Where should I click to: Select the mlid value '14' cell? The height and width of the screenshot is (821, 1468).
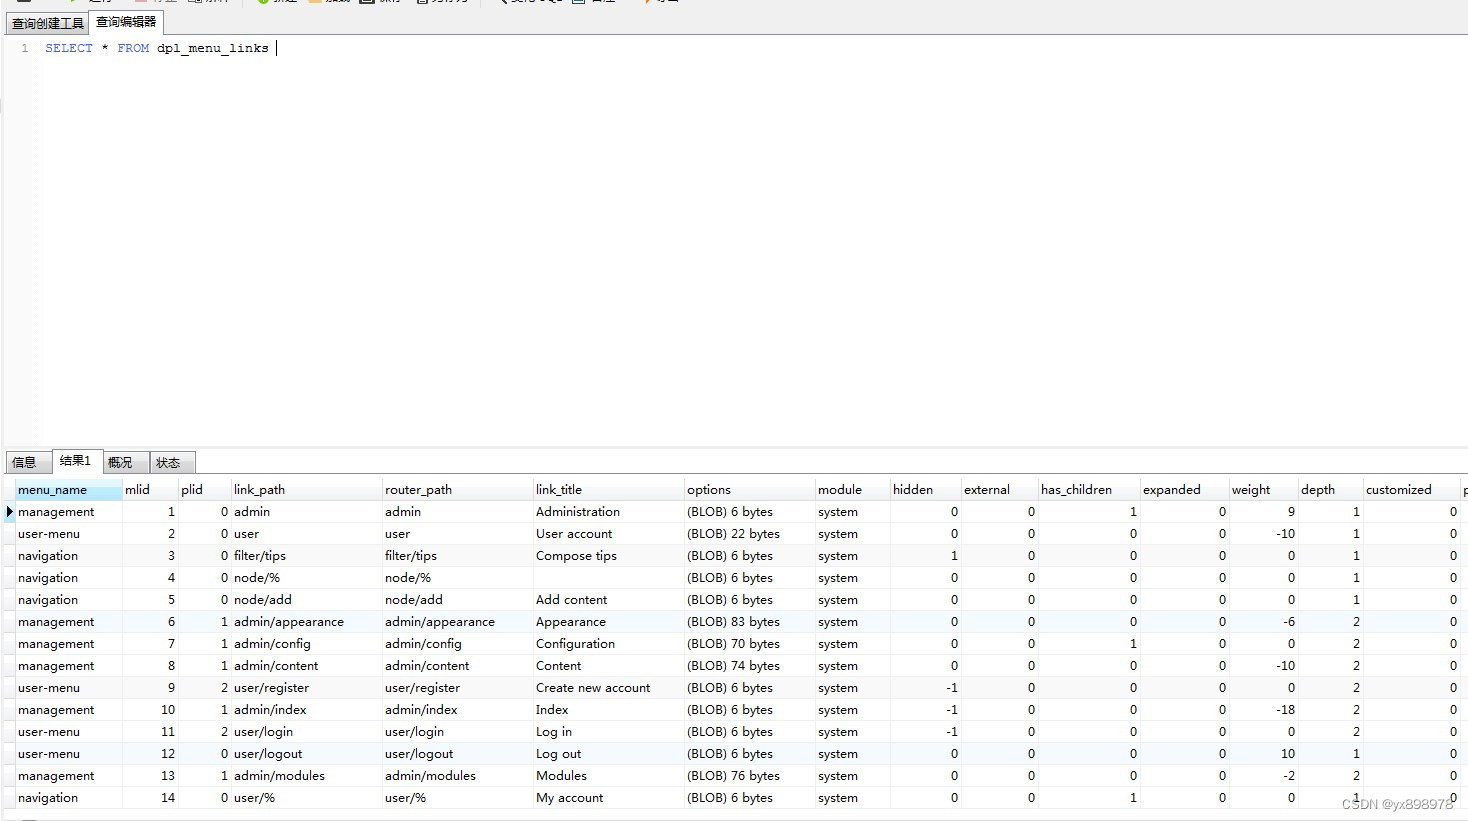[151, 797]
